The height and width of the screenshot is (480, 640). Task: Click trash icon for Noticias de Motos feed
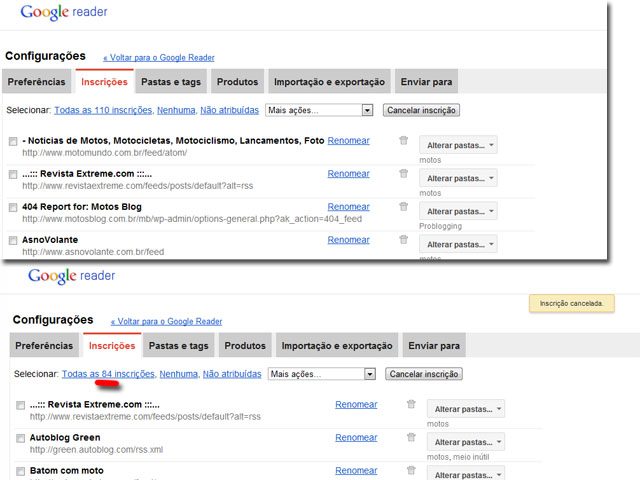[x=403, y=140]
